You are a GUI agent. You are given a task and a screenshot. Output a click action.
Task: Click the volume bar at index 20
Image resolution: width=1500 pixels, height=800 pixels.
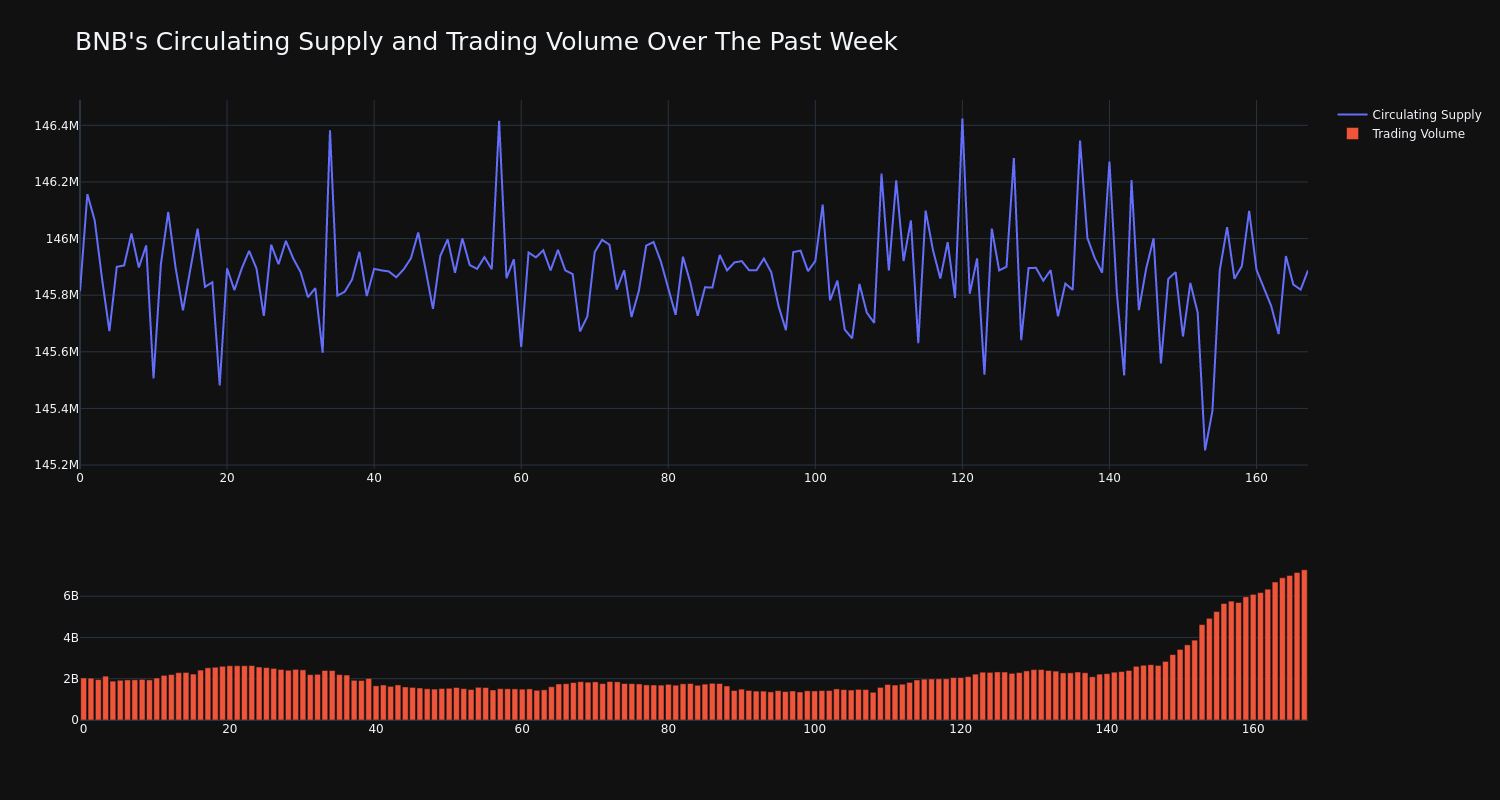(x=230, y=693)
